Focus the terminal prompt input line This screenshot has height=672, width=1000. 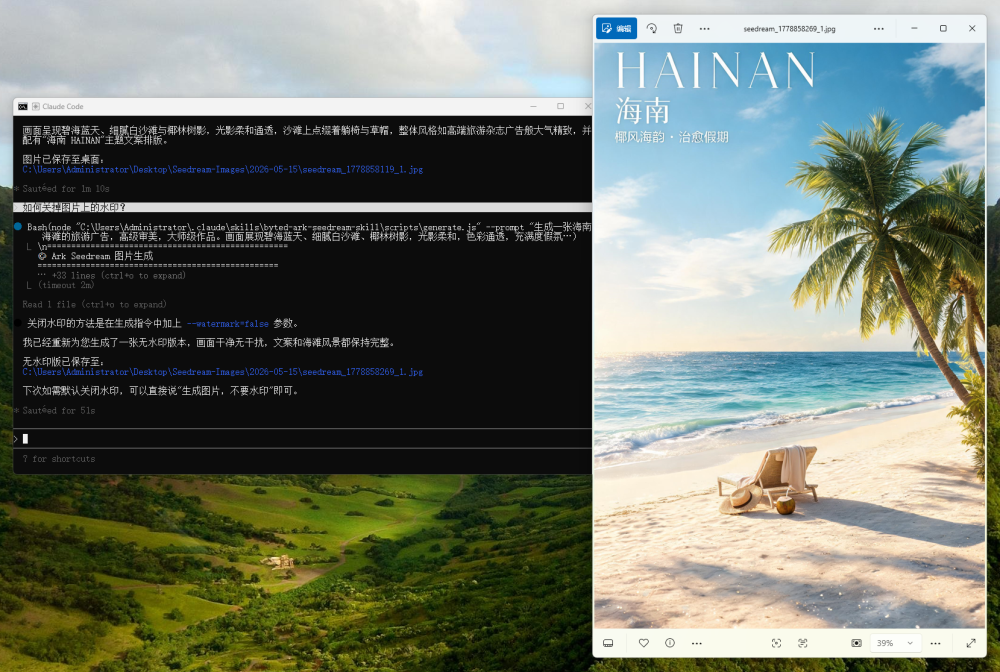[x=302, y=439]
